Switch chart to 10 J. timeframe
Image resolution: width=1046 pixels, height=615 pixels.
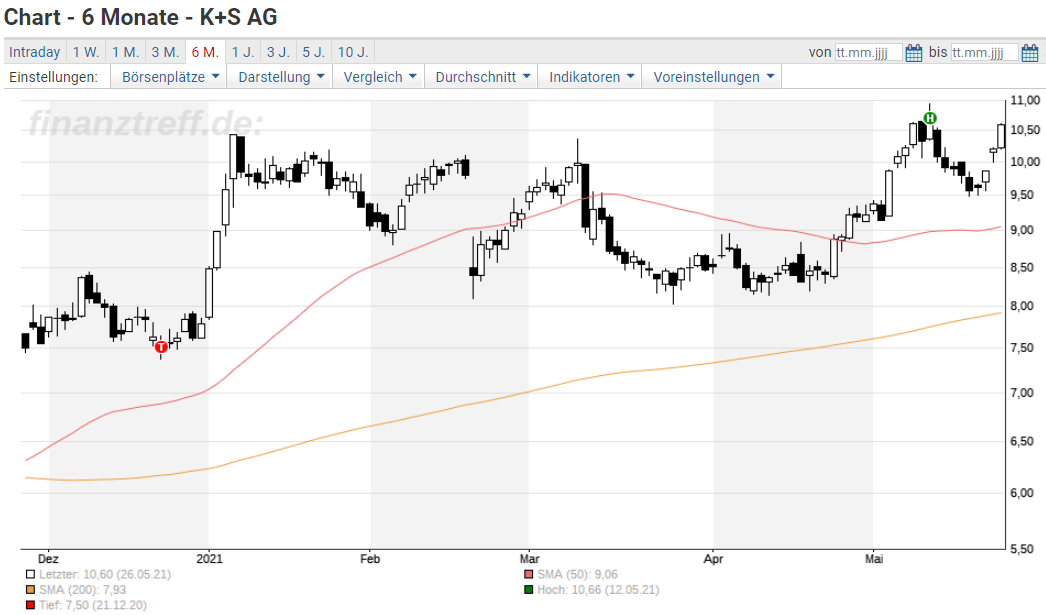[x=353, y=52]
